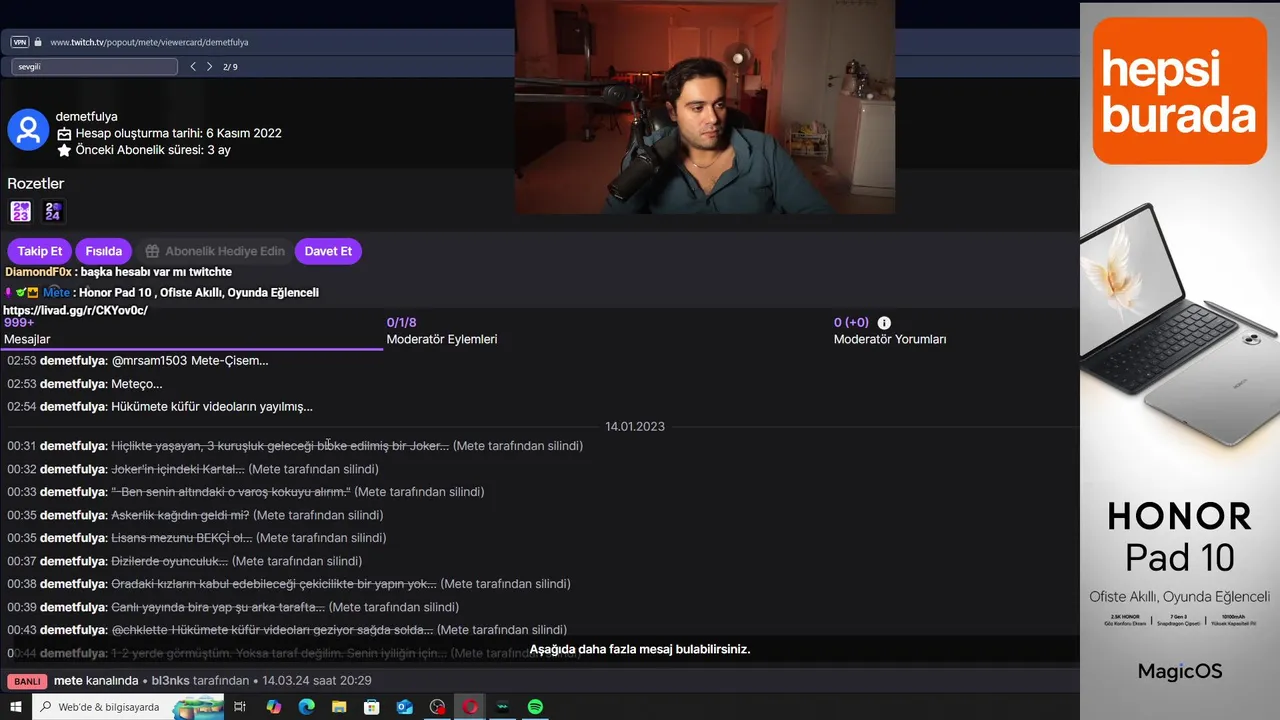
Task: Open the livad.gg link
Action: 76,311
